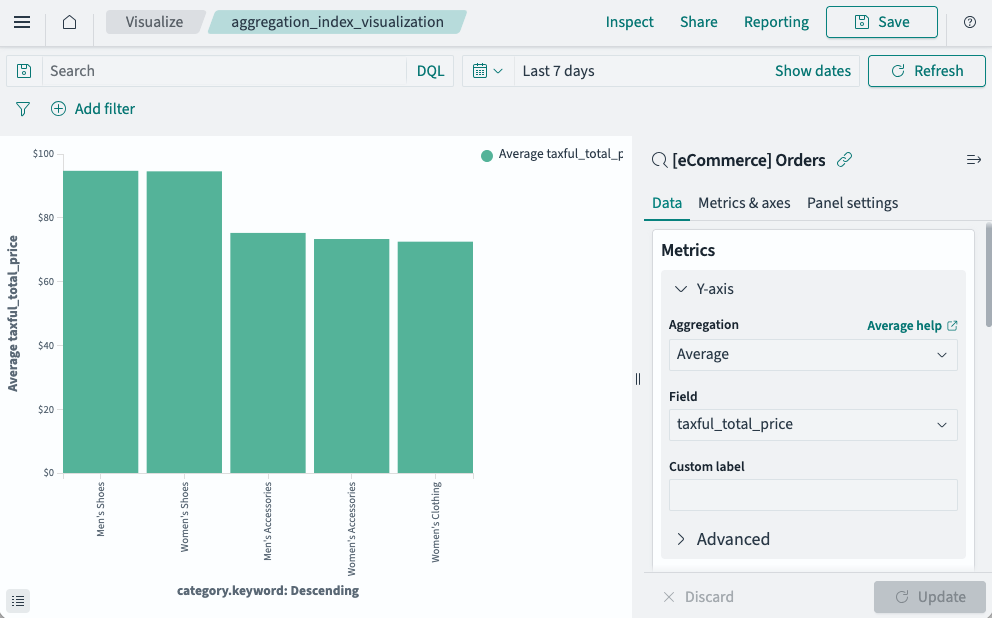The height and width of the screenshot is (618, 992).
Task: Click the panel resize handle
Action: (x=638, y=379)
